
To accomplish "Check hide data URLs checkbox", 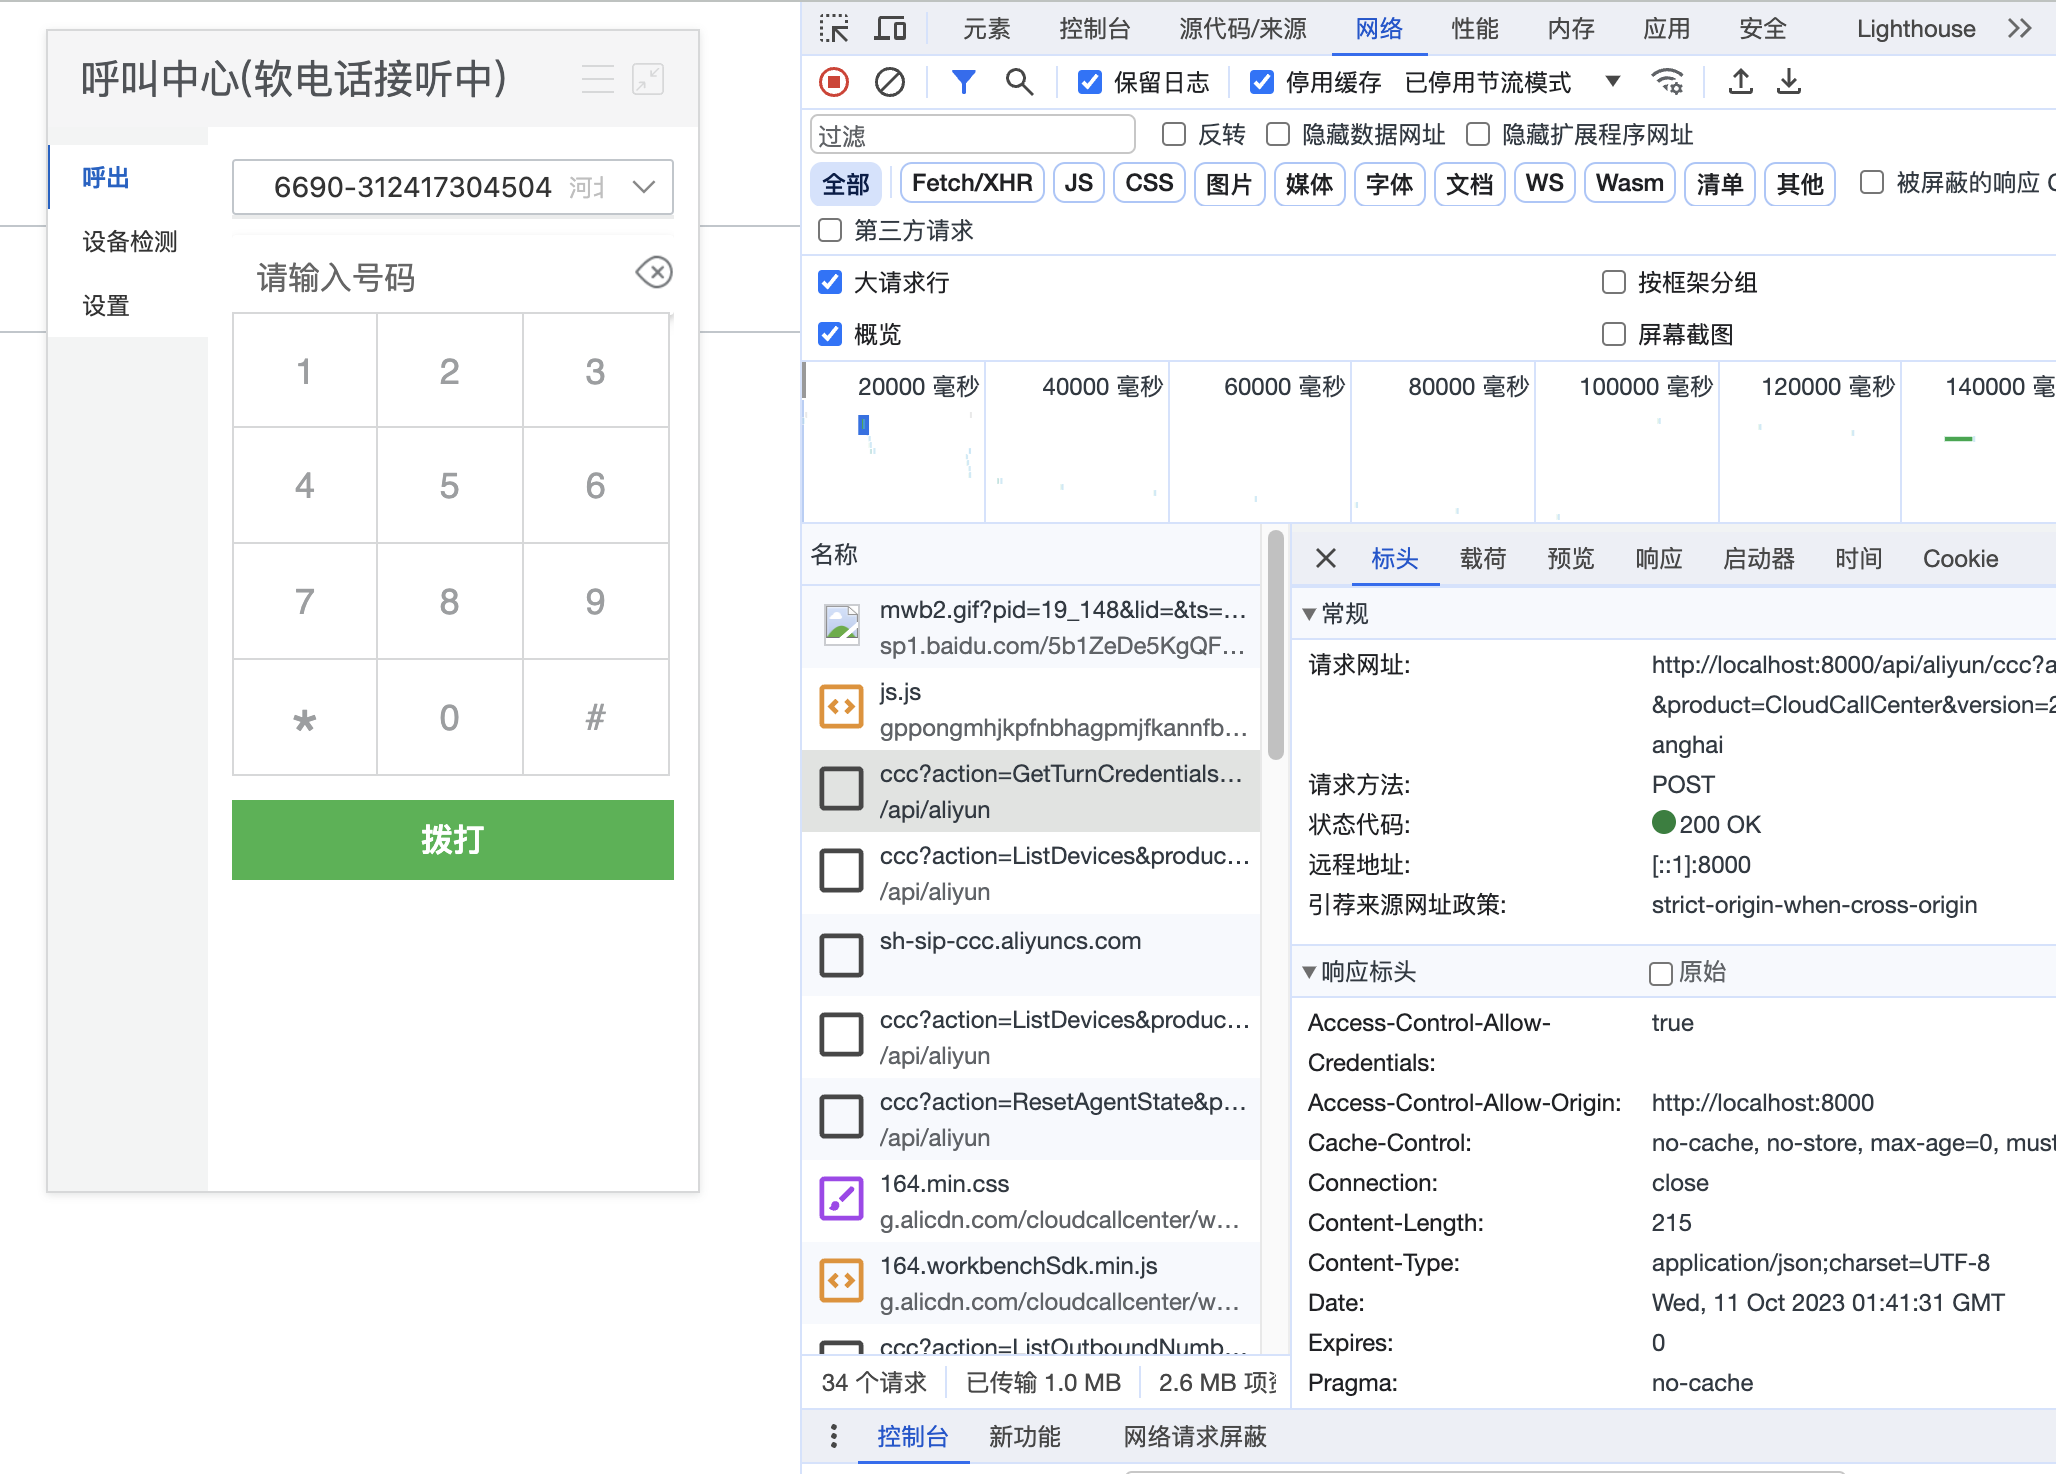I will 1278,134.
